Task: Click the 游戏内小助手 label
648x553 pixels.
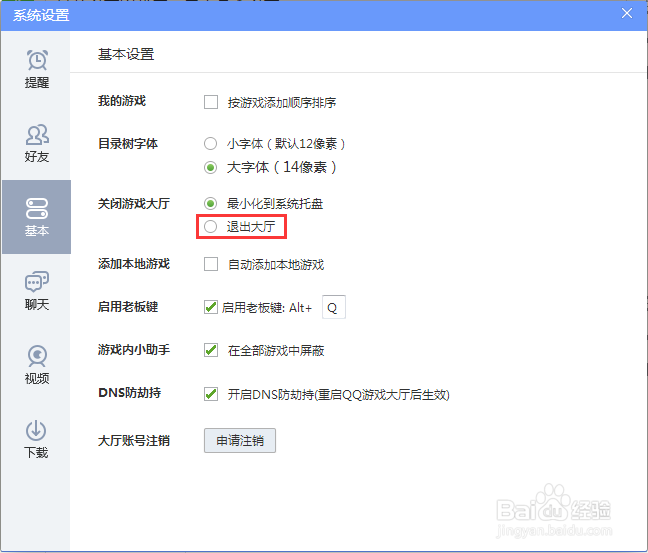Action: pyautogui.click(x=134, y=350)
